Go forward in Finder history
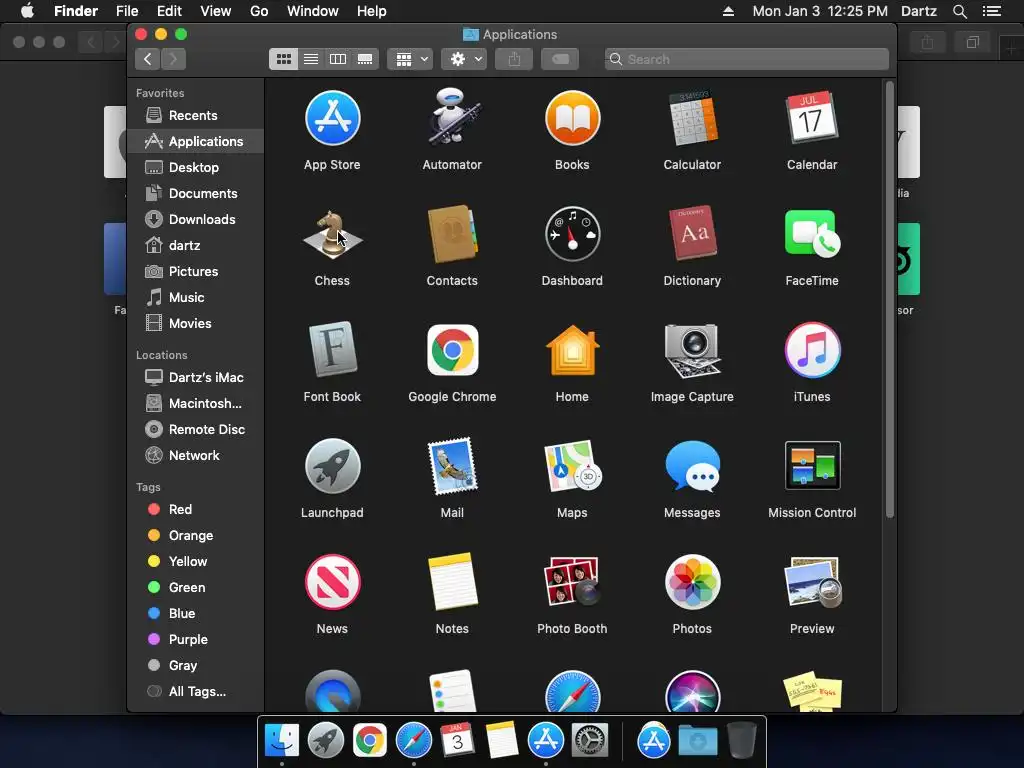 tap(173, 59)
